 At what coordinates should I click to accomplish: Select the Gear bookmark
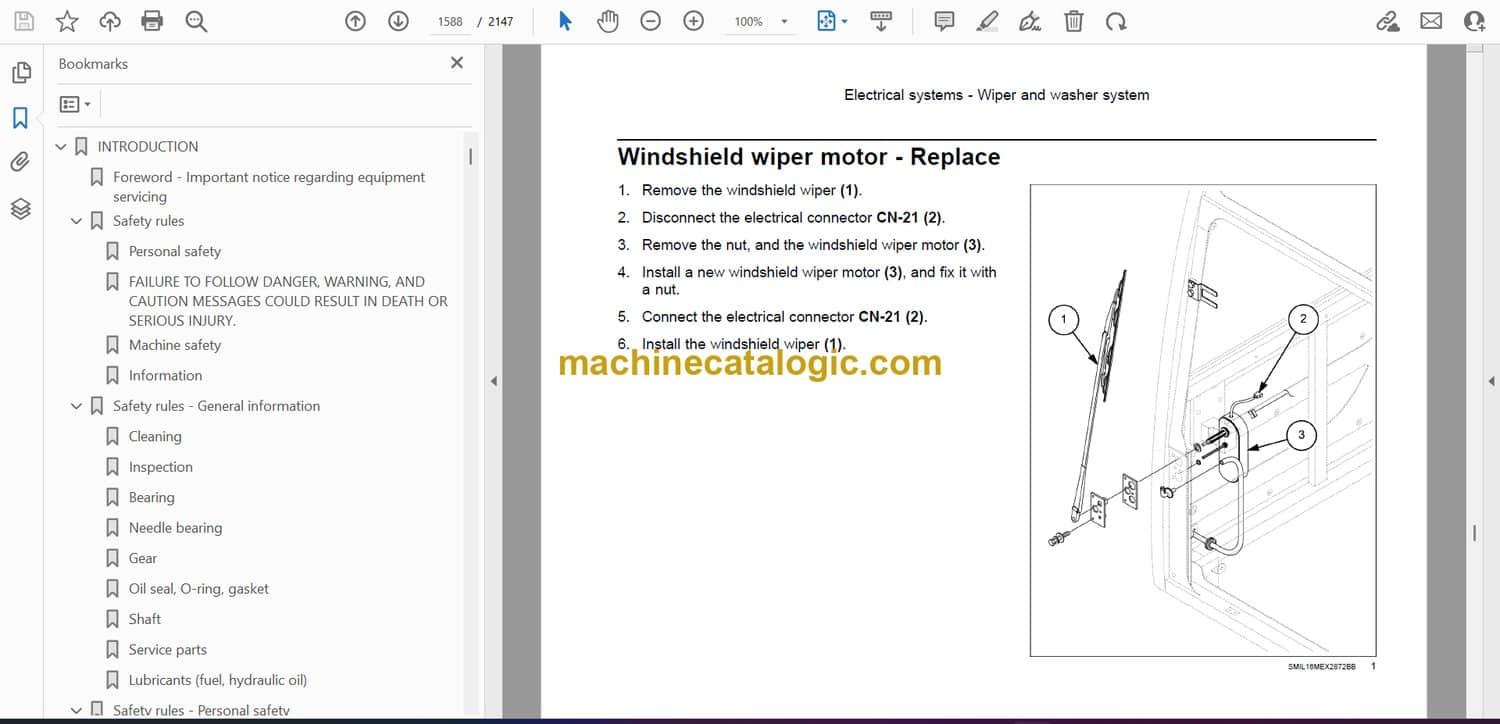tap(143, 558)
